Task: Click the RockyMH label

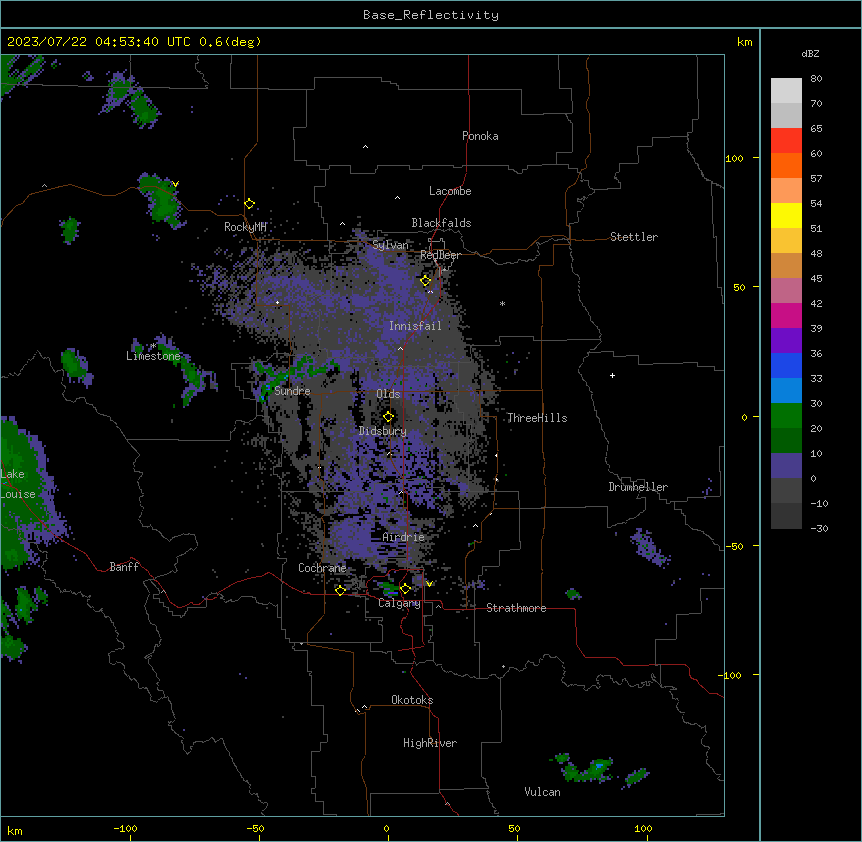Action: pyautogui.click(x=245, y=227)
